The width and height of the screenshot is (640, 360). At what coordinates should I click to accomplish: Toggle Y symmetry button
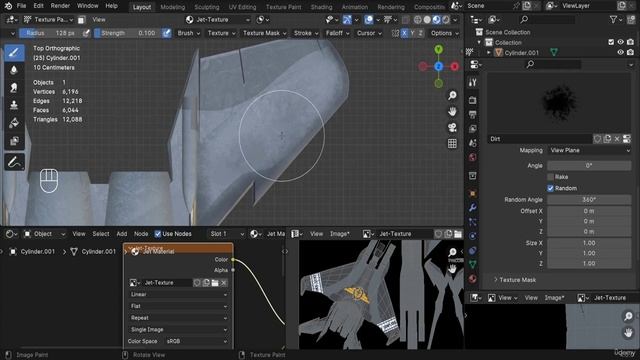pos(412,33)
